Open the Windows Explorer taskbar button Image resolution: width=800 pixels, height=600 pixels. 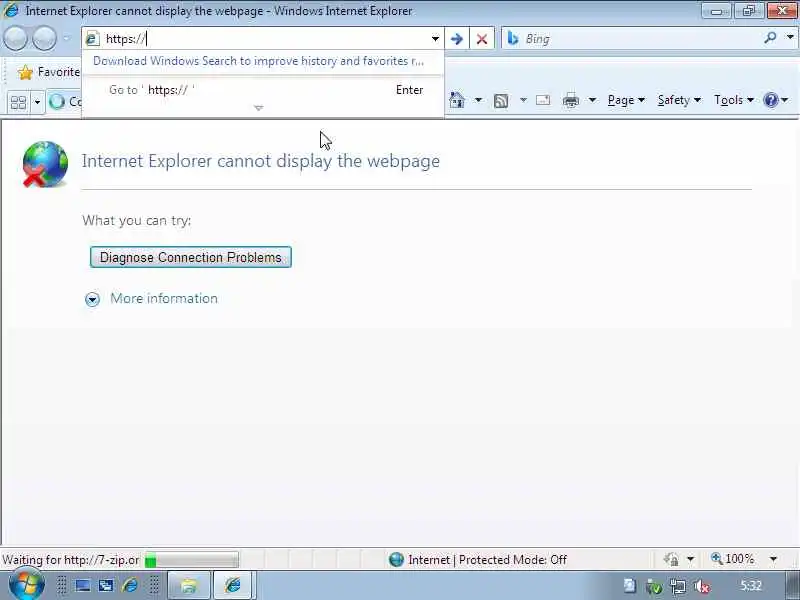189,586
